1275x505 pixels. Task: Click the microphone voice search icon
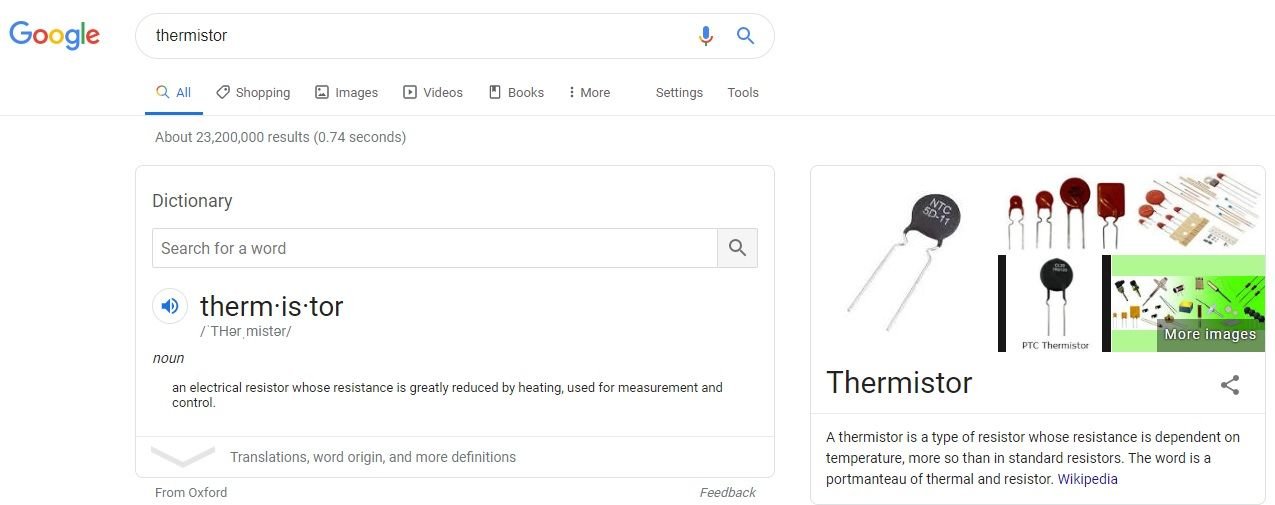pos(706,36)
